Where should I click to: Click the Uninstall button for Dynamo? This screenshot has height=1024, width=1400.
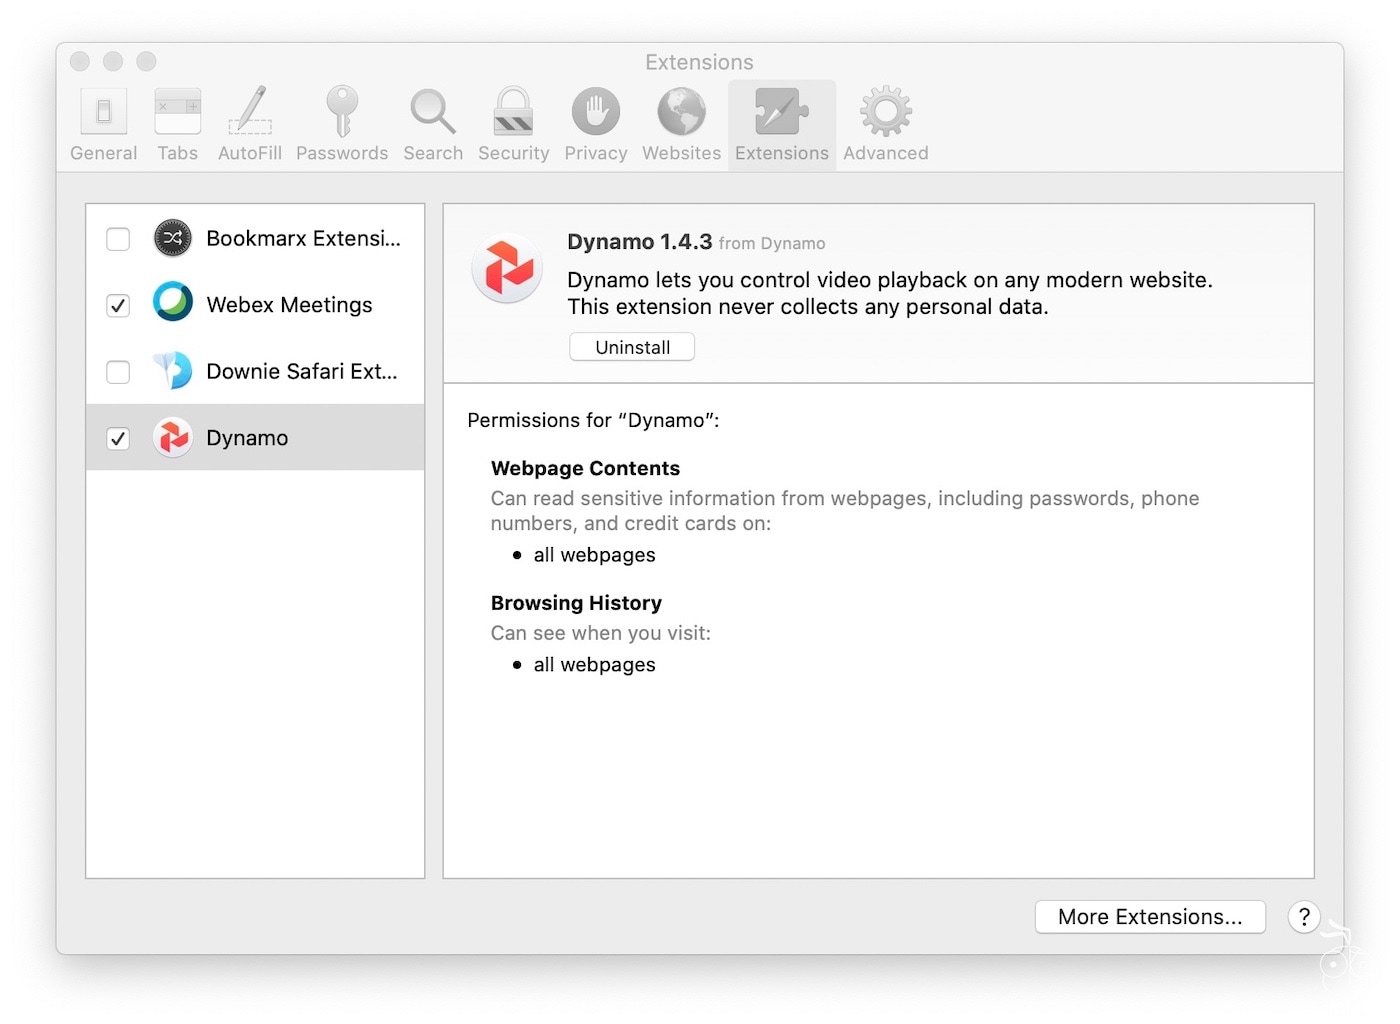[x=632, y=347]
